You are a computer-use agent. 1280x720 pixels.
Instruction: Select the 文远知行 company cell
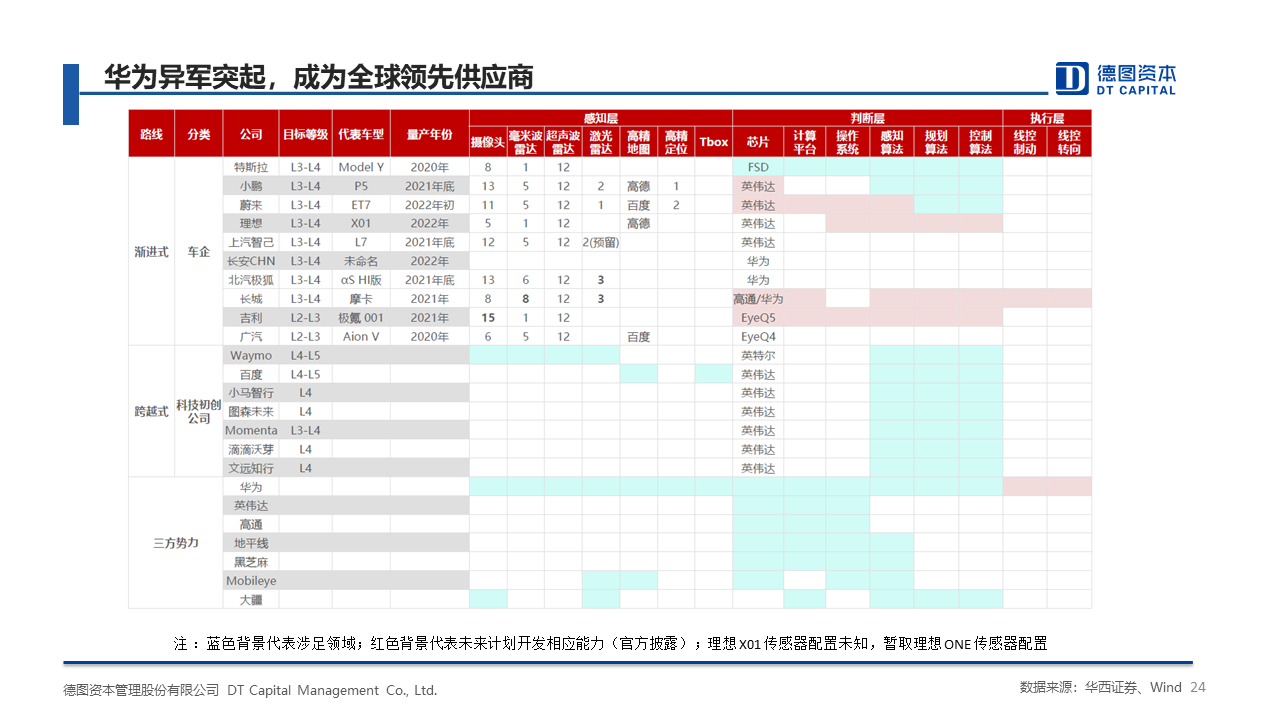click(251, 468)
